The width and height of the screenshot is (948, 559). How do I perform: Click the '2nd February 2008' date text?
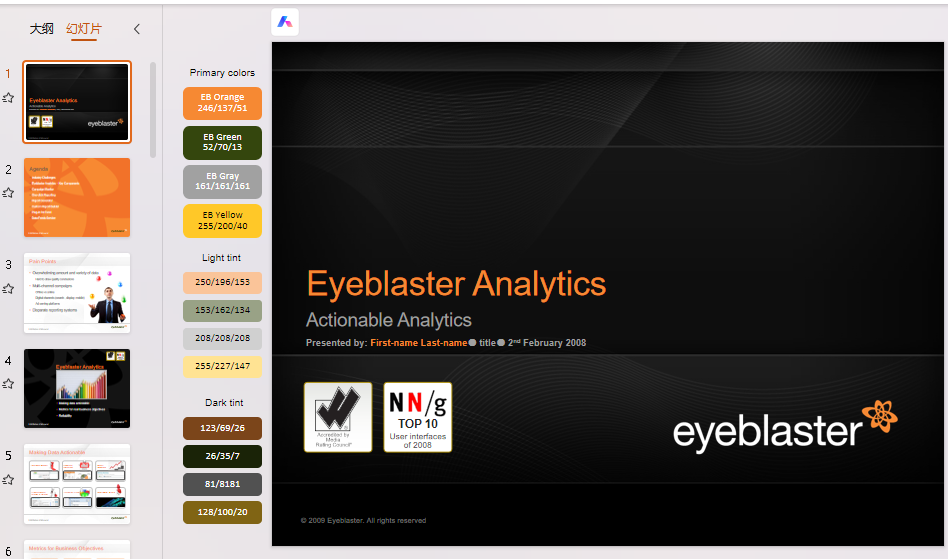(x=547, y=343)
